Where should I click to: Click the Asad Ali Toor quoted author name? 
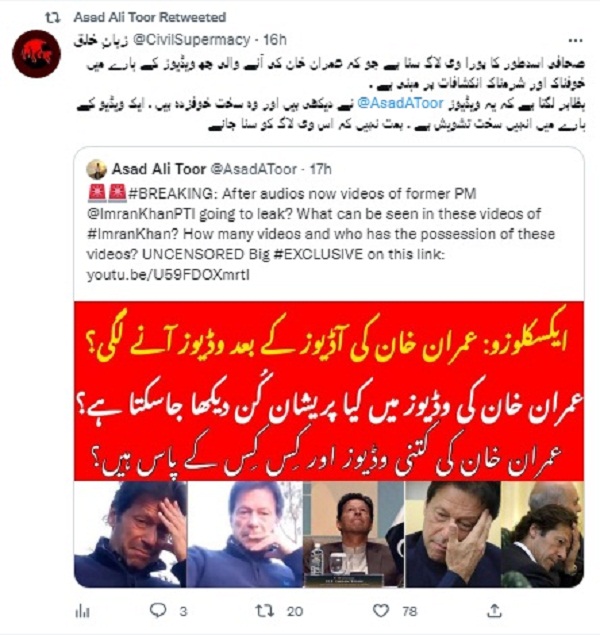[159, 169]
